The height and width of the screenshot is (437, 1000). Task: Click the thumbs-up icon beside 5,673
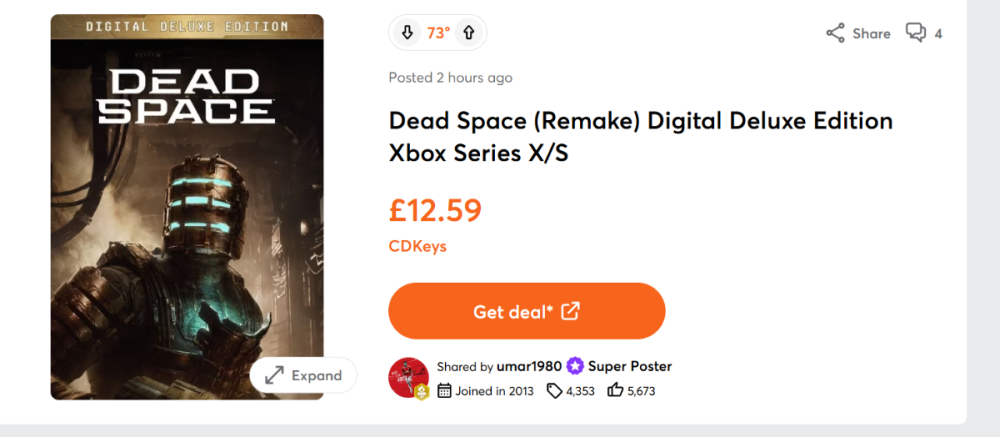pyautogui.click(x=615, y=391)
